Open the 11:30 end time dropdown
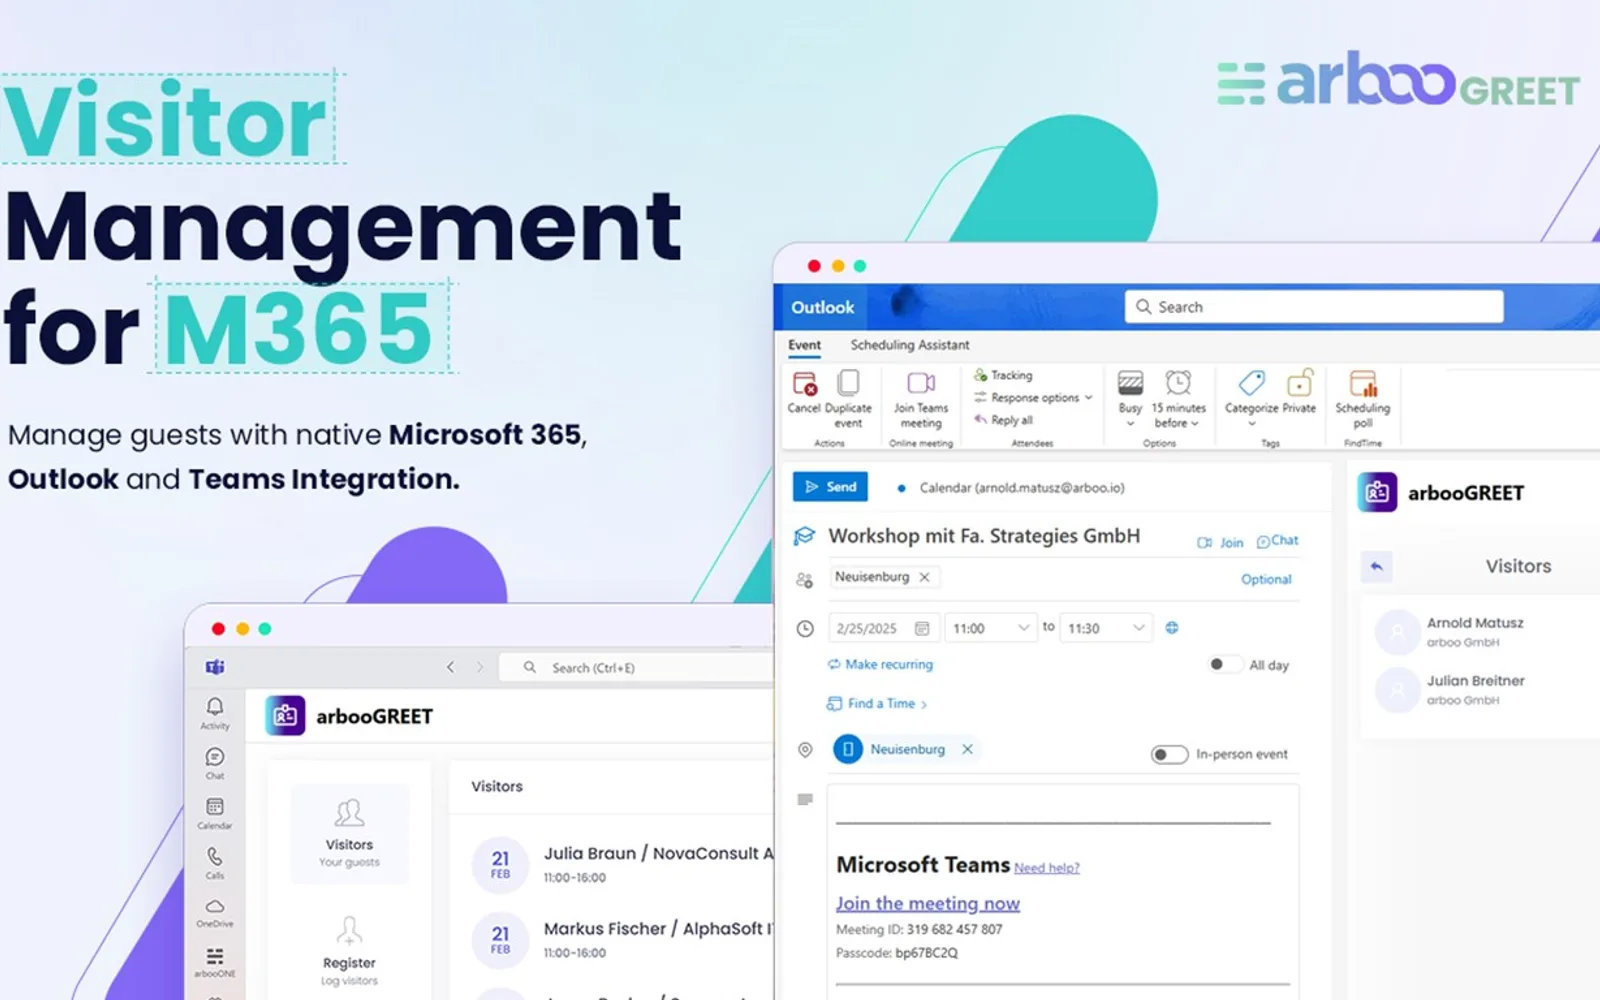The height and width of the screenshot is (1000, 1600). coord(1105,628)
